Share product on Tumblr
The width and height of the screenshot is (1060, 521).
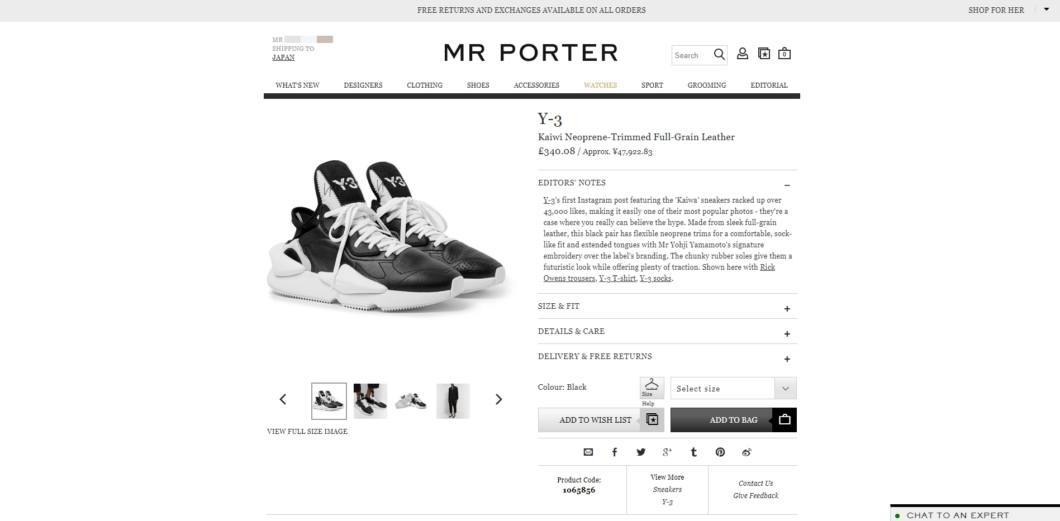[x=694, y=452]
